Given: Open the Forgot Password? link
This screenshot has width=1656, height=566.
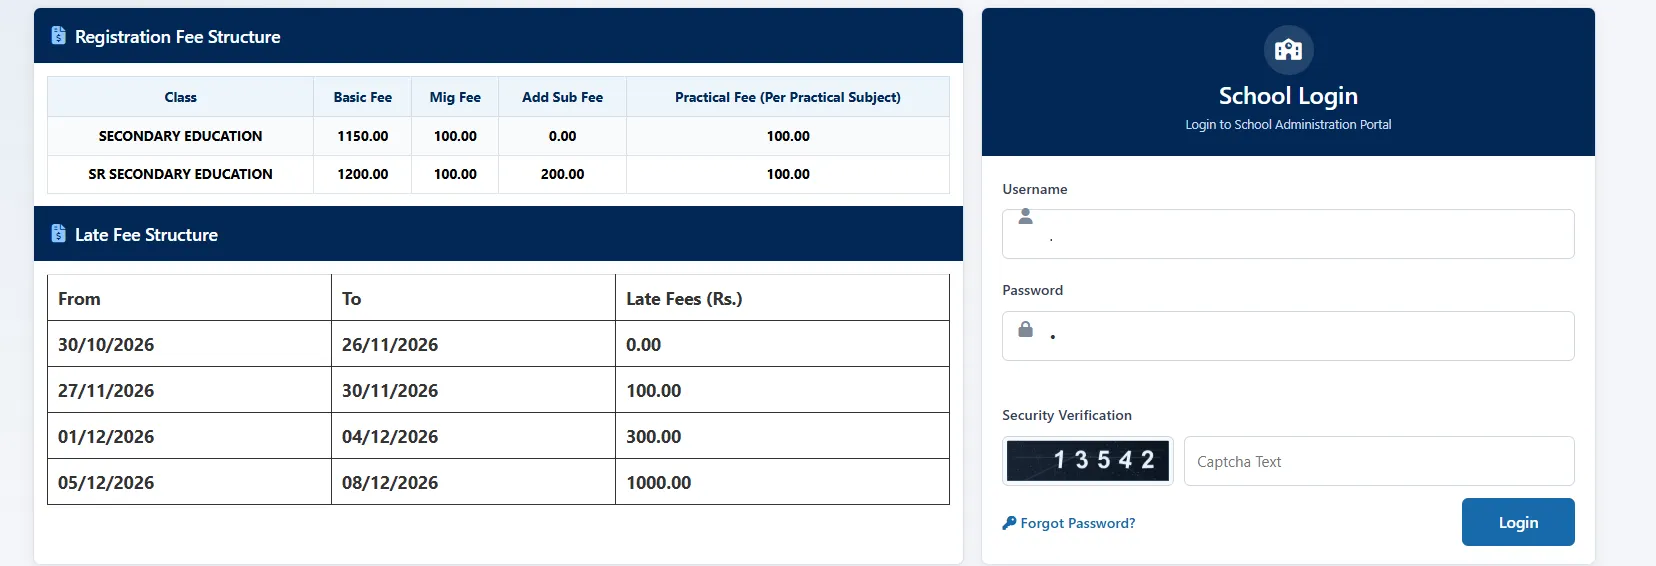Looking at the screenshot, I should (x=1077, y=523).
